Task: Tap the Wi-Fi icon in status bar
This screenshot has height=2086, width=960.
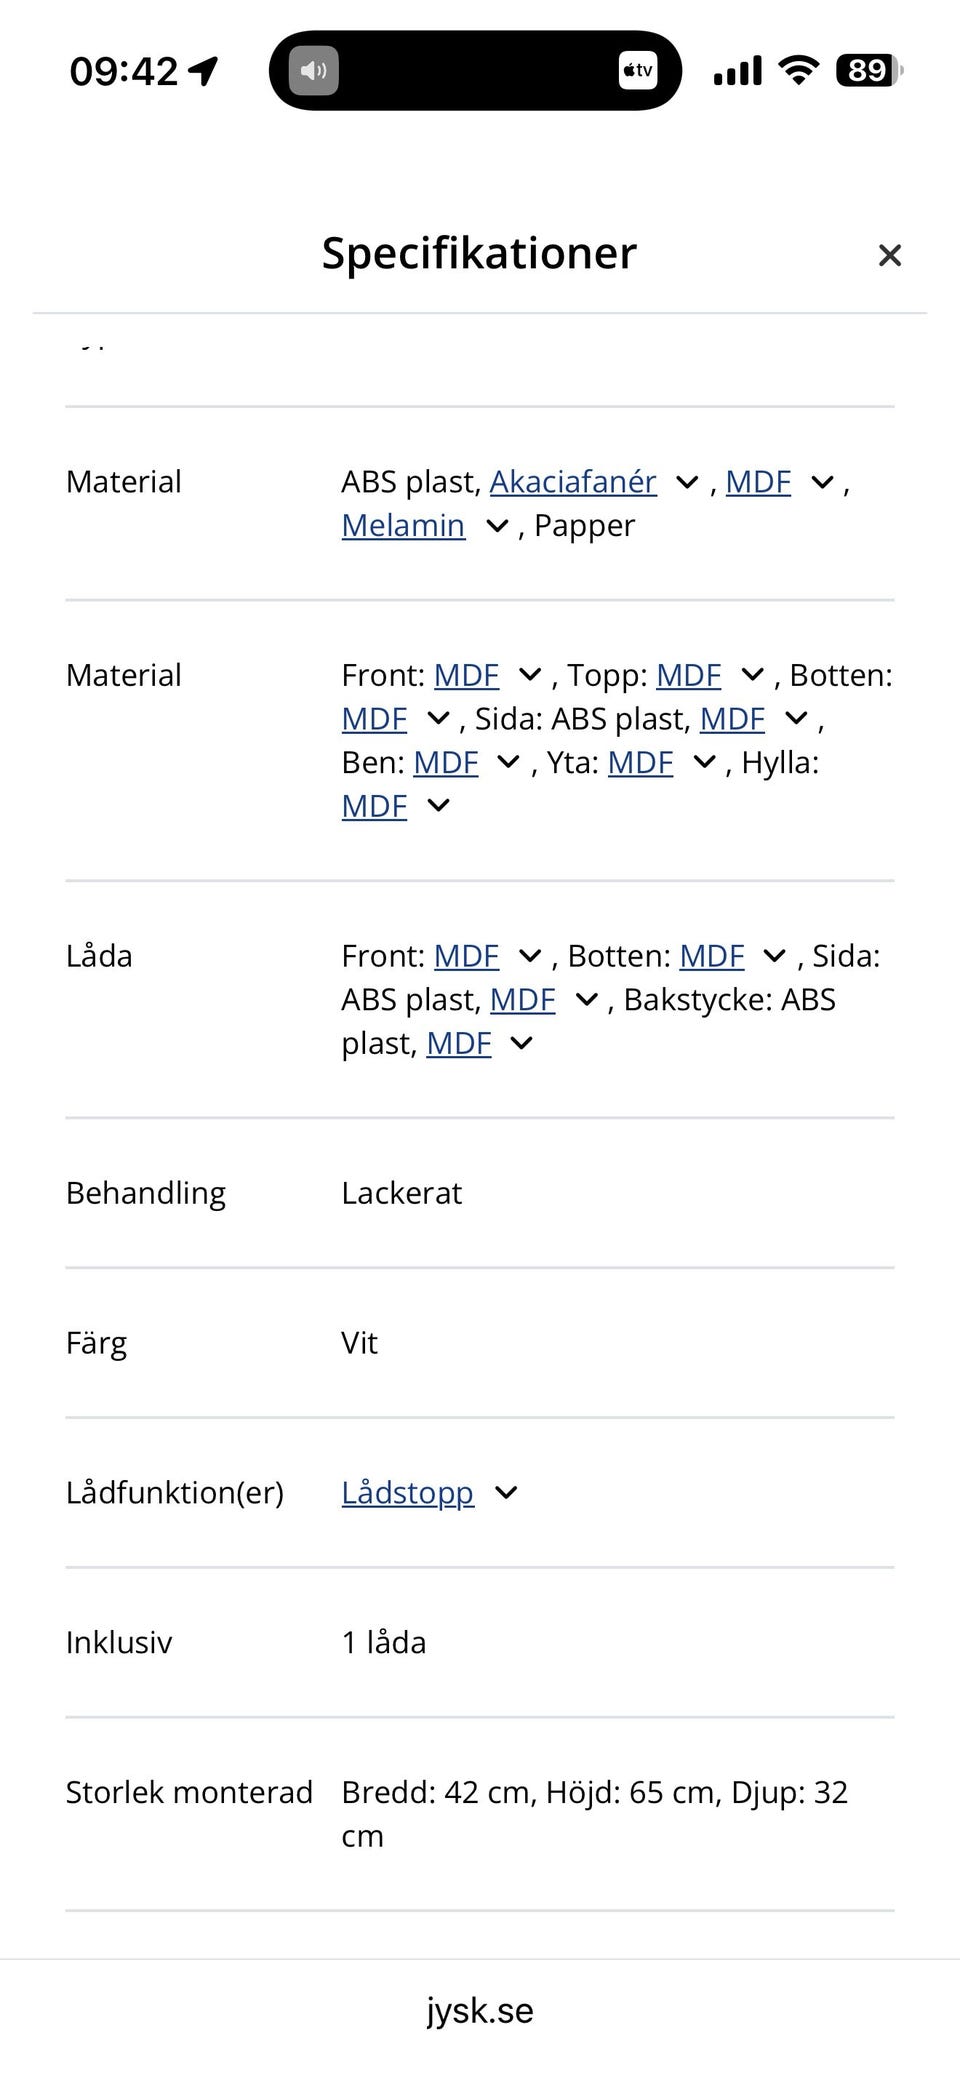Action: (x=798, y=71)
